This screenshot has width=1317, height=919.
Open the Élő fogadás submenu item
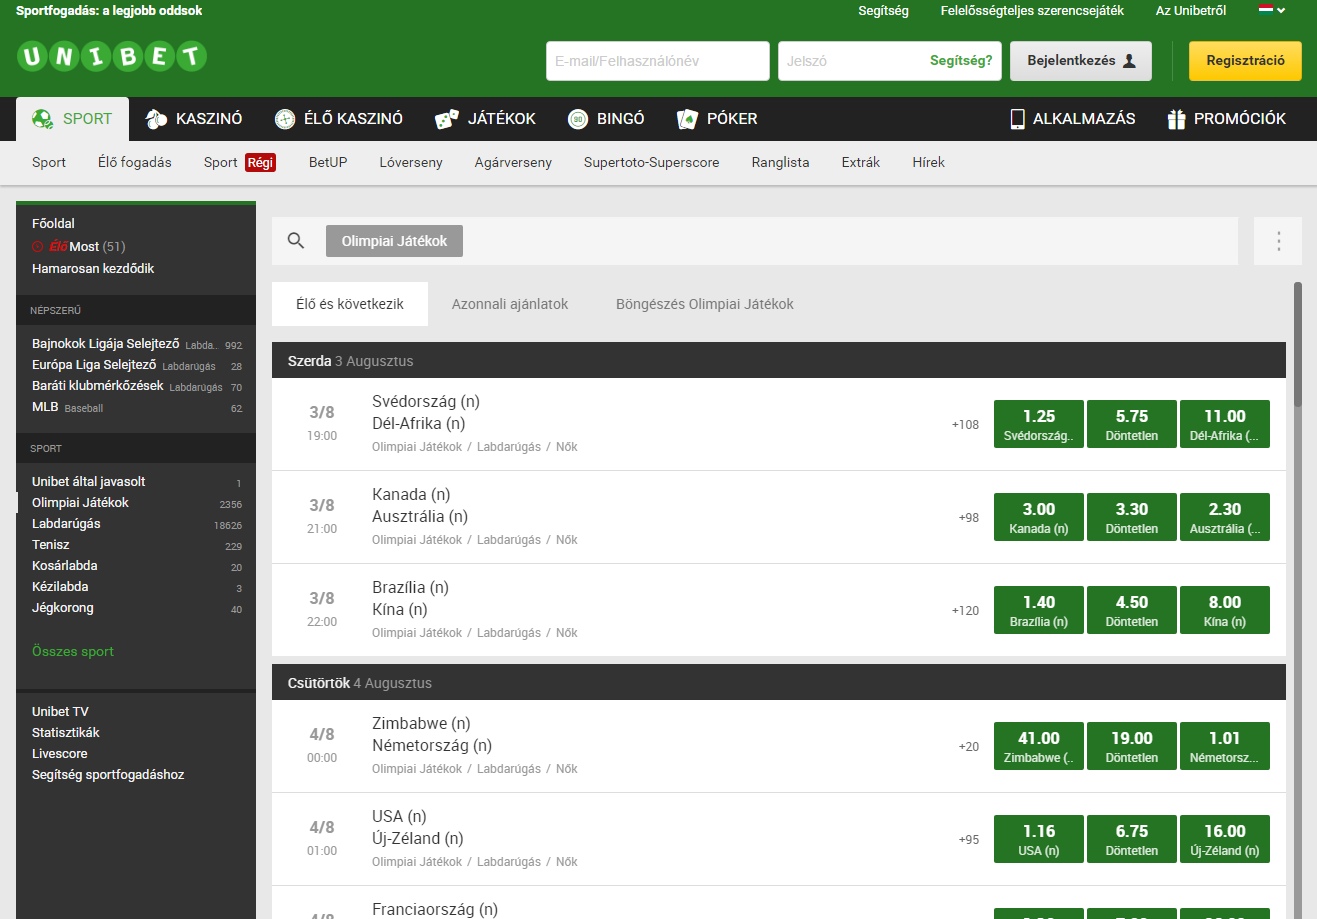[135, 162]
